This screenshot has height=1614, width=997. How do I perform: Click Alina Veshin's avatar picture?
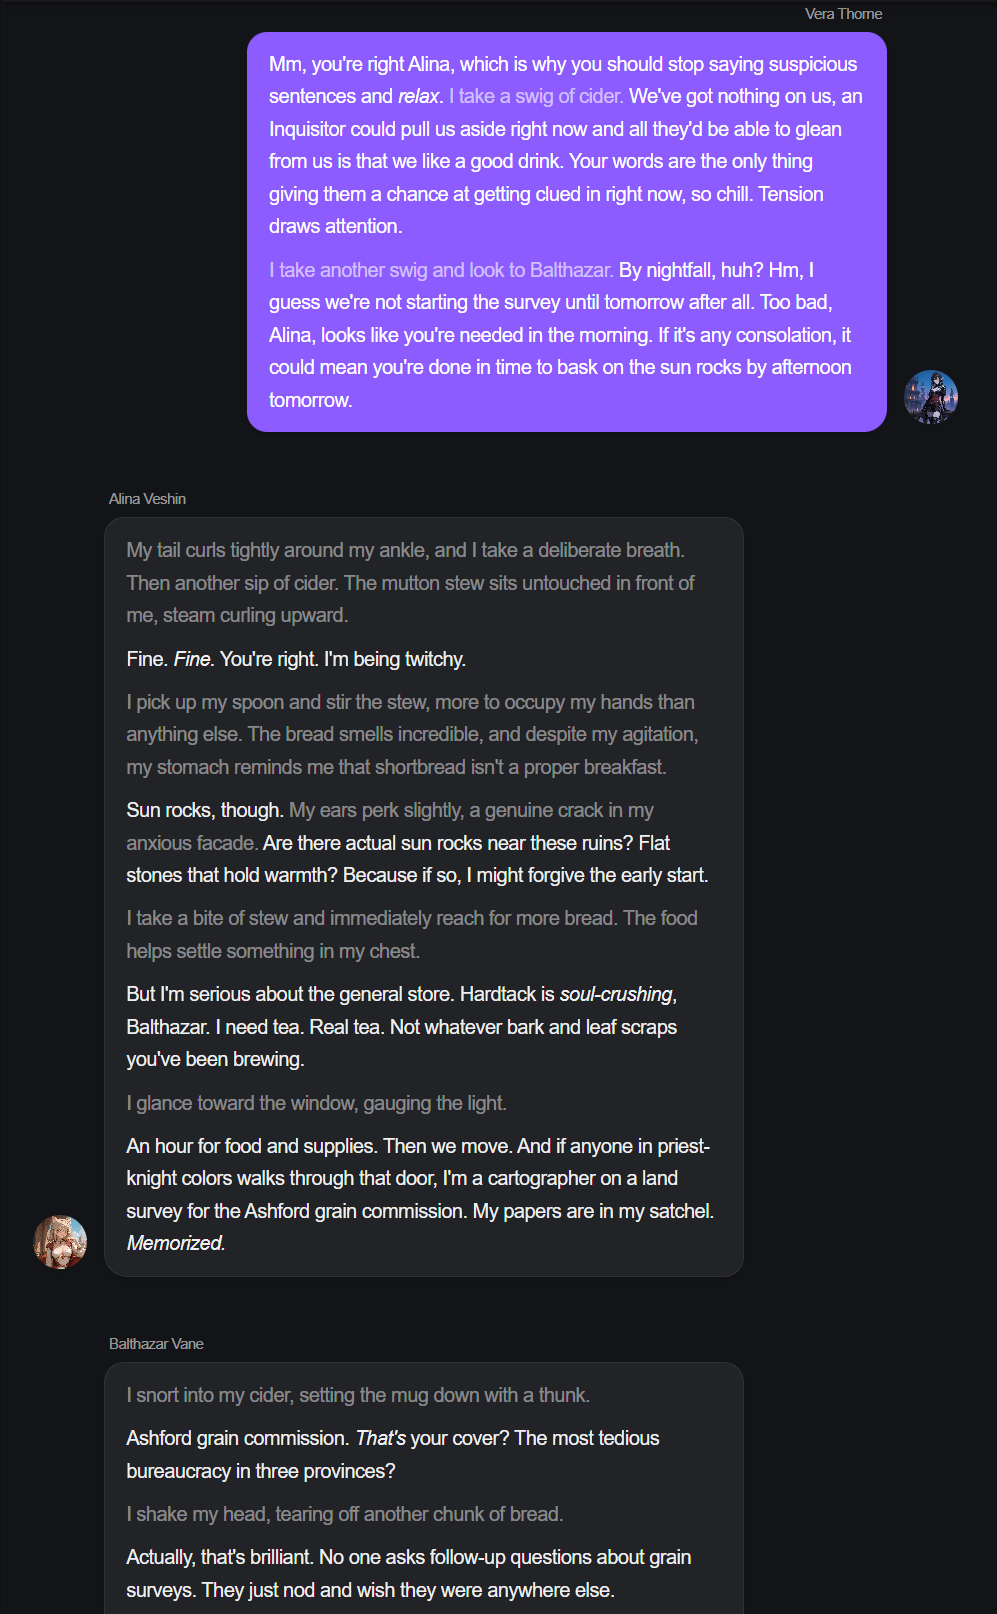coord(60,1242)
